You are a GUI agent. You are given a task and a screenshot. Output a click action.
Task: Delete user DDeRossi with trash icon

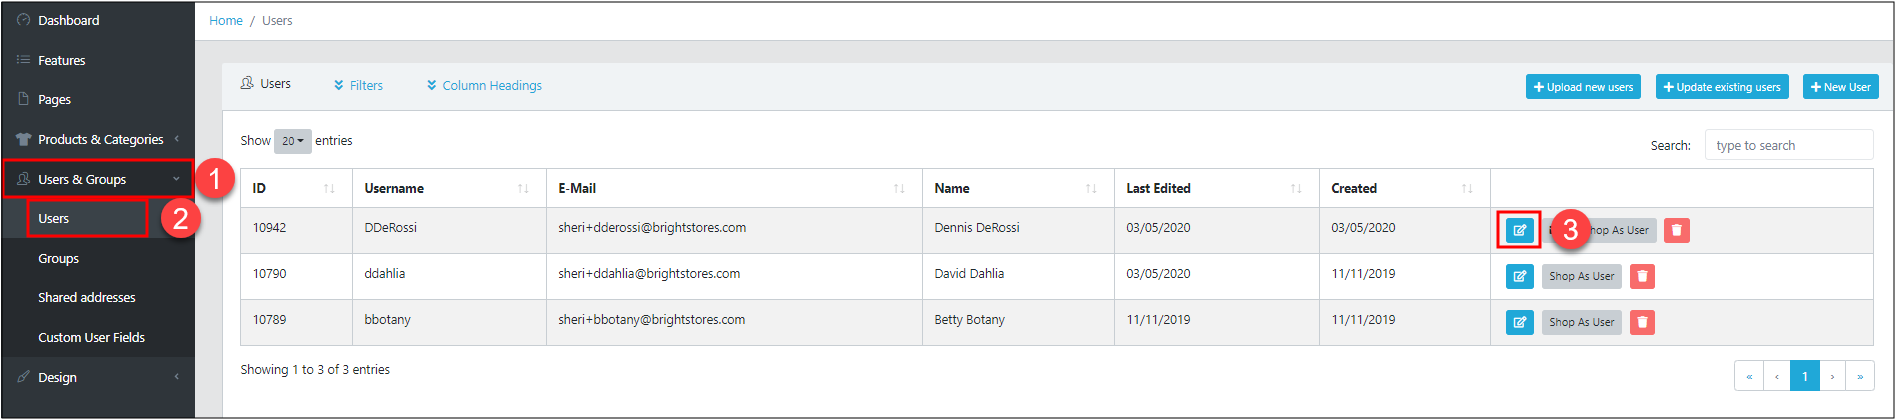[1677, 230]
